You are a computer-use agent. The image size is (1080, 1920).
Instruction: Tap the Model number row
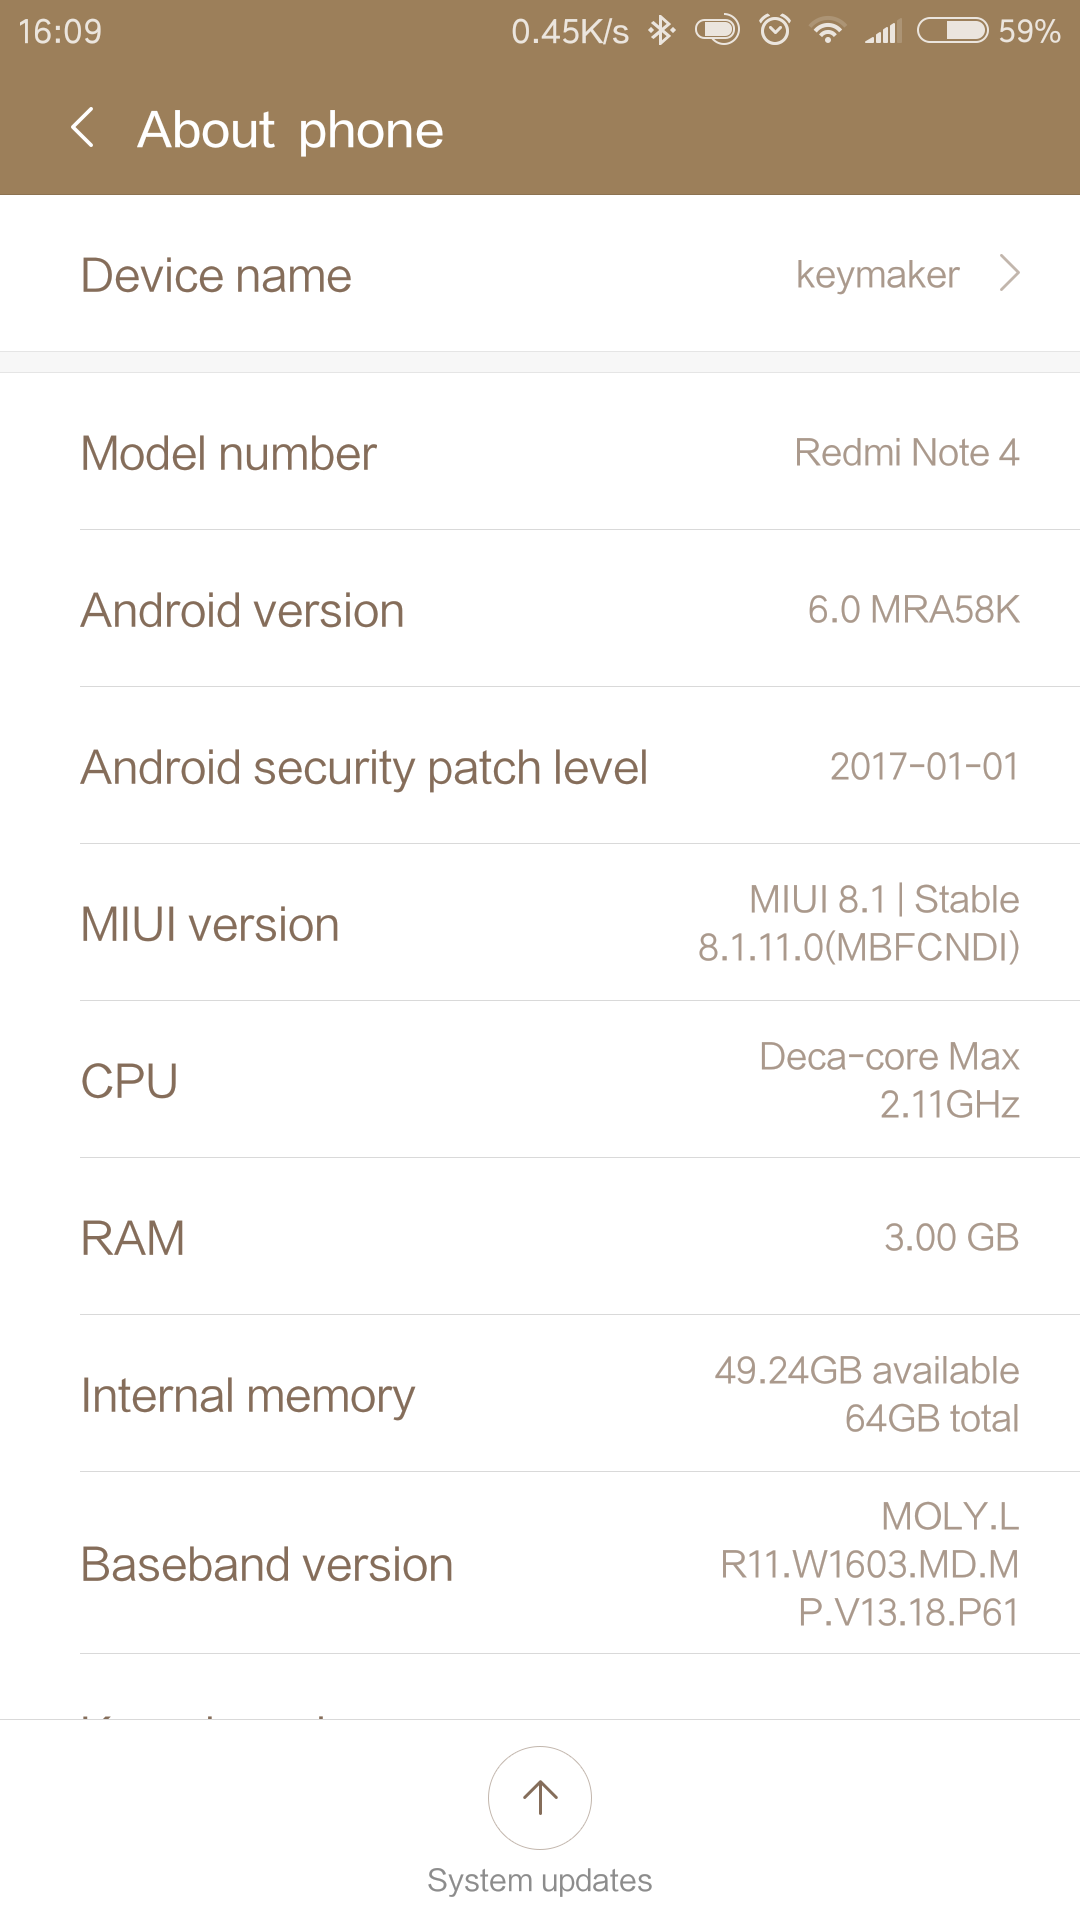(x=540, y=452)
